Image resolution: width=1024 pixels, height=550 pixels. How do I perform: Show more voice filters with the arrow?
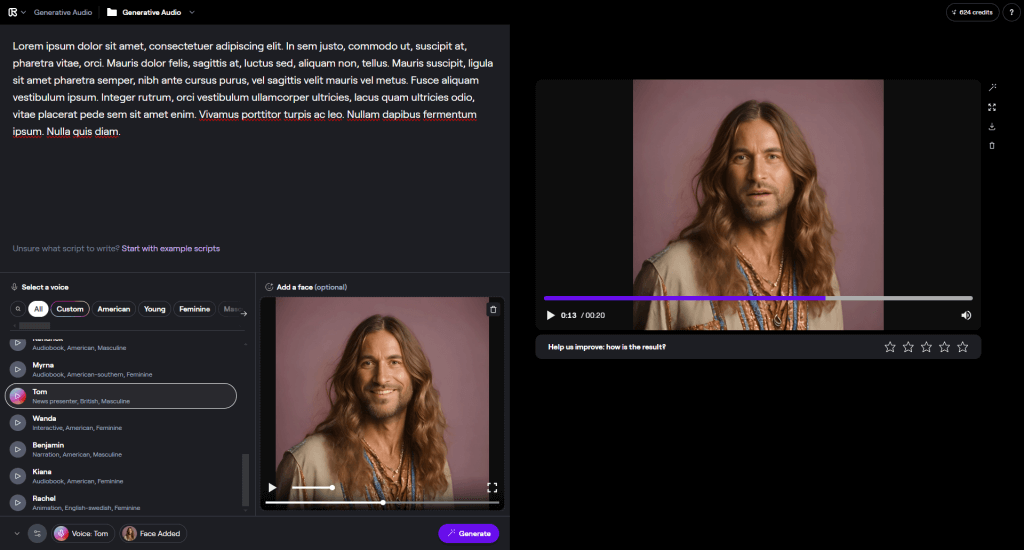tap(244, 314)
